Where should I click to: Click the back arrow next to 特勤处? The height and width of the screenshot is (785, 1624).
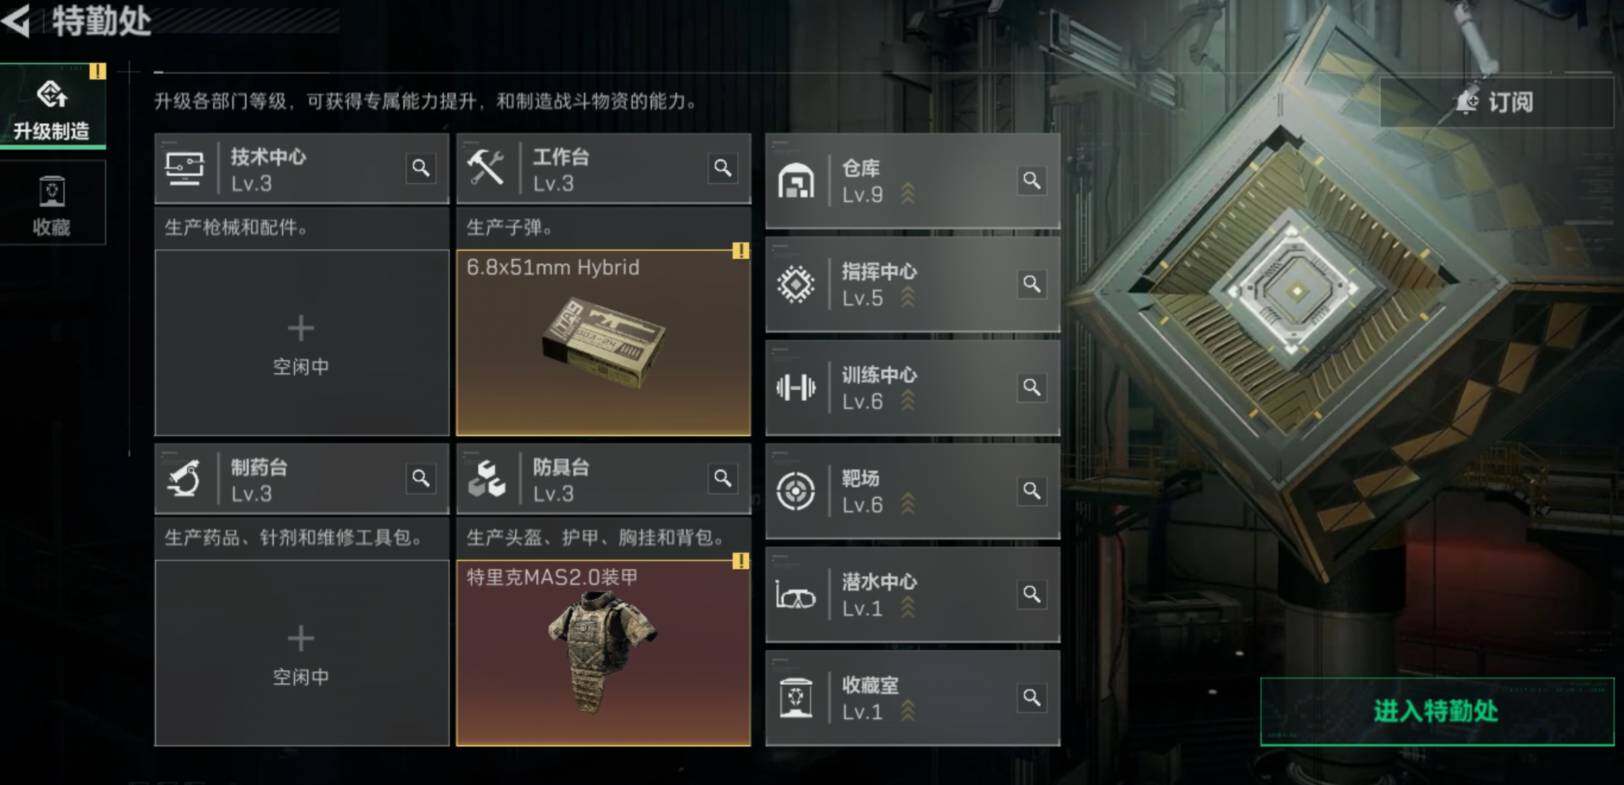[x=17, y=19]
